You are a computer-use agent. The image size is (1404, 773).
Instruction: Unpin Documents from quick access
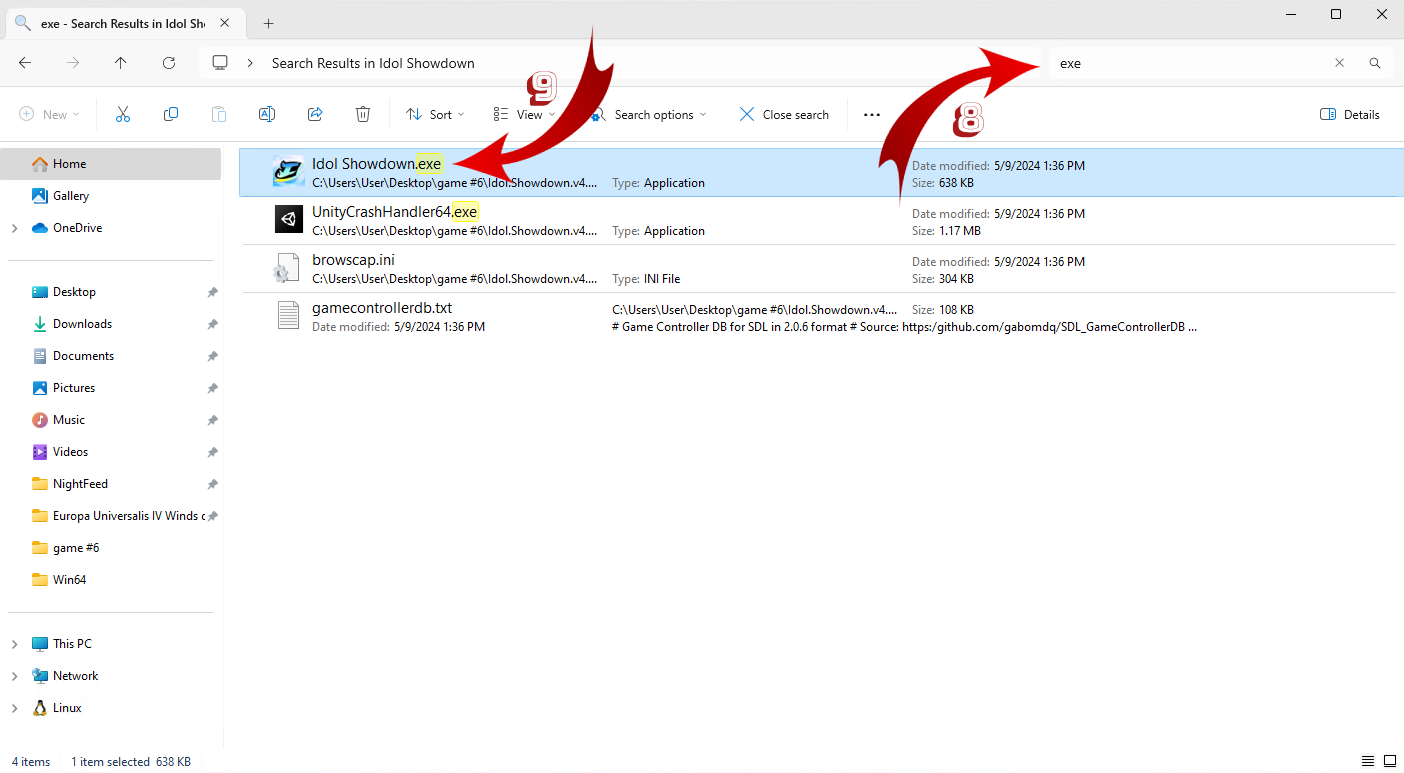pos(212,356)
